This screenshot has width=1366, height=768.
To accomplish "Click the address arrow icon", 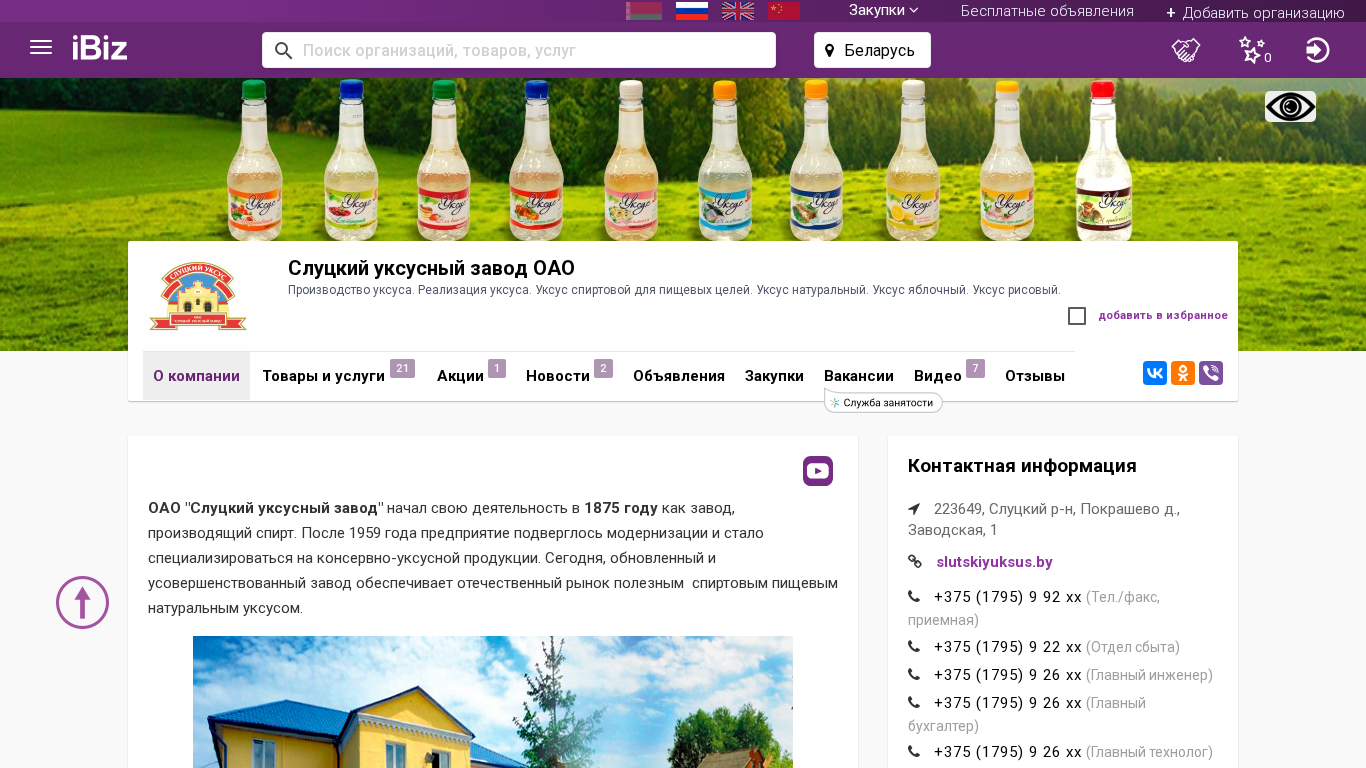I will tap(914, 508).
